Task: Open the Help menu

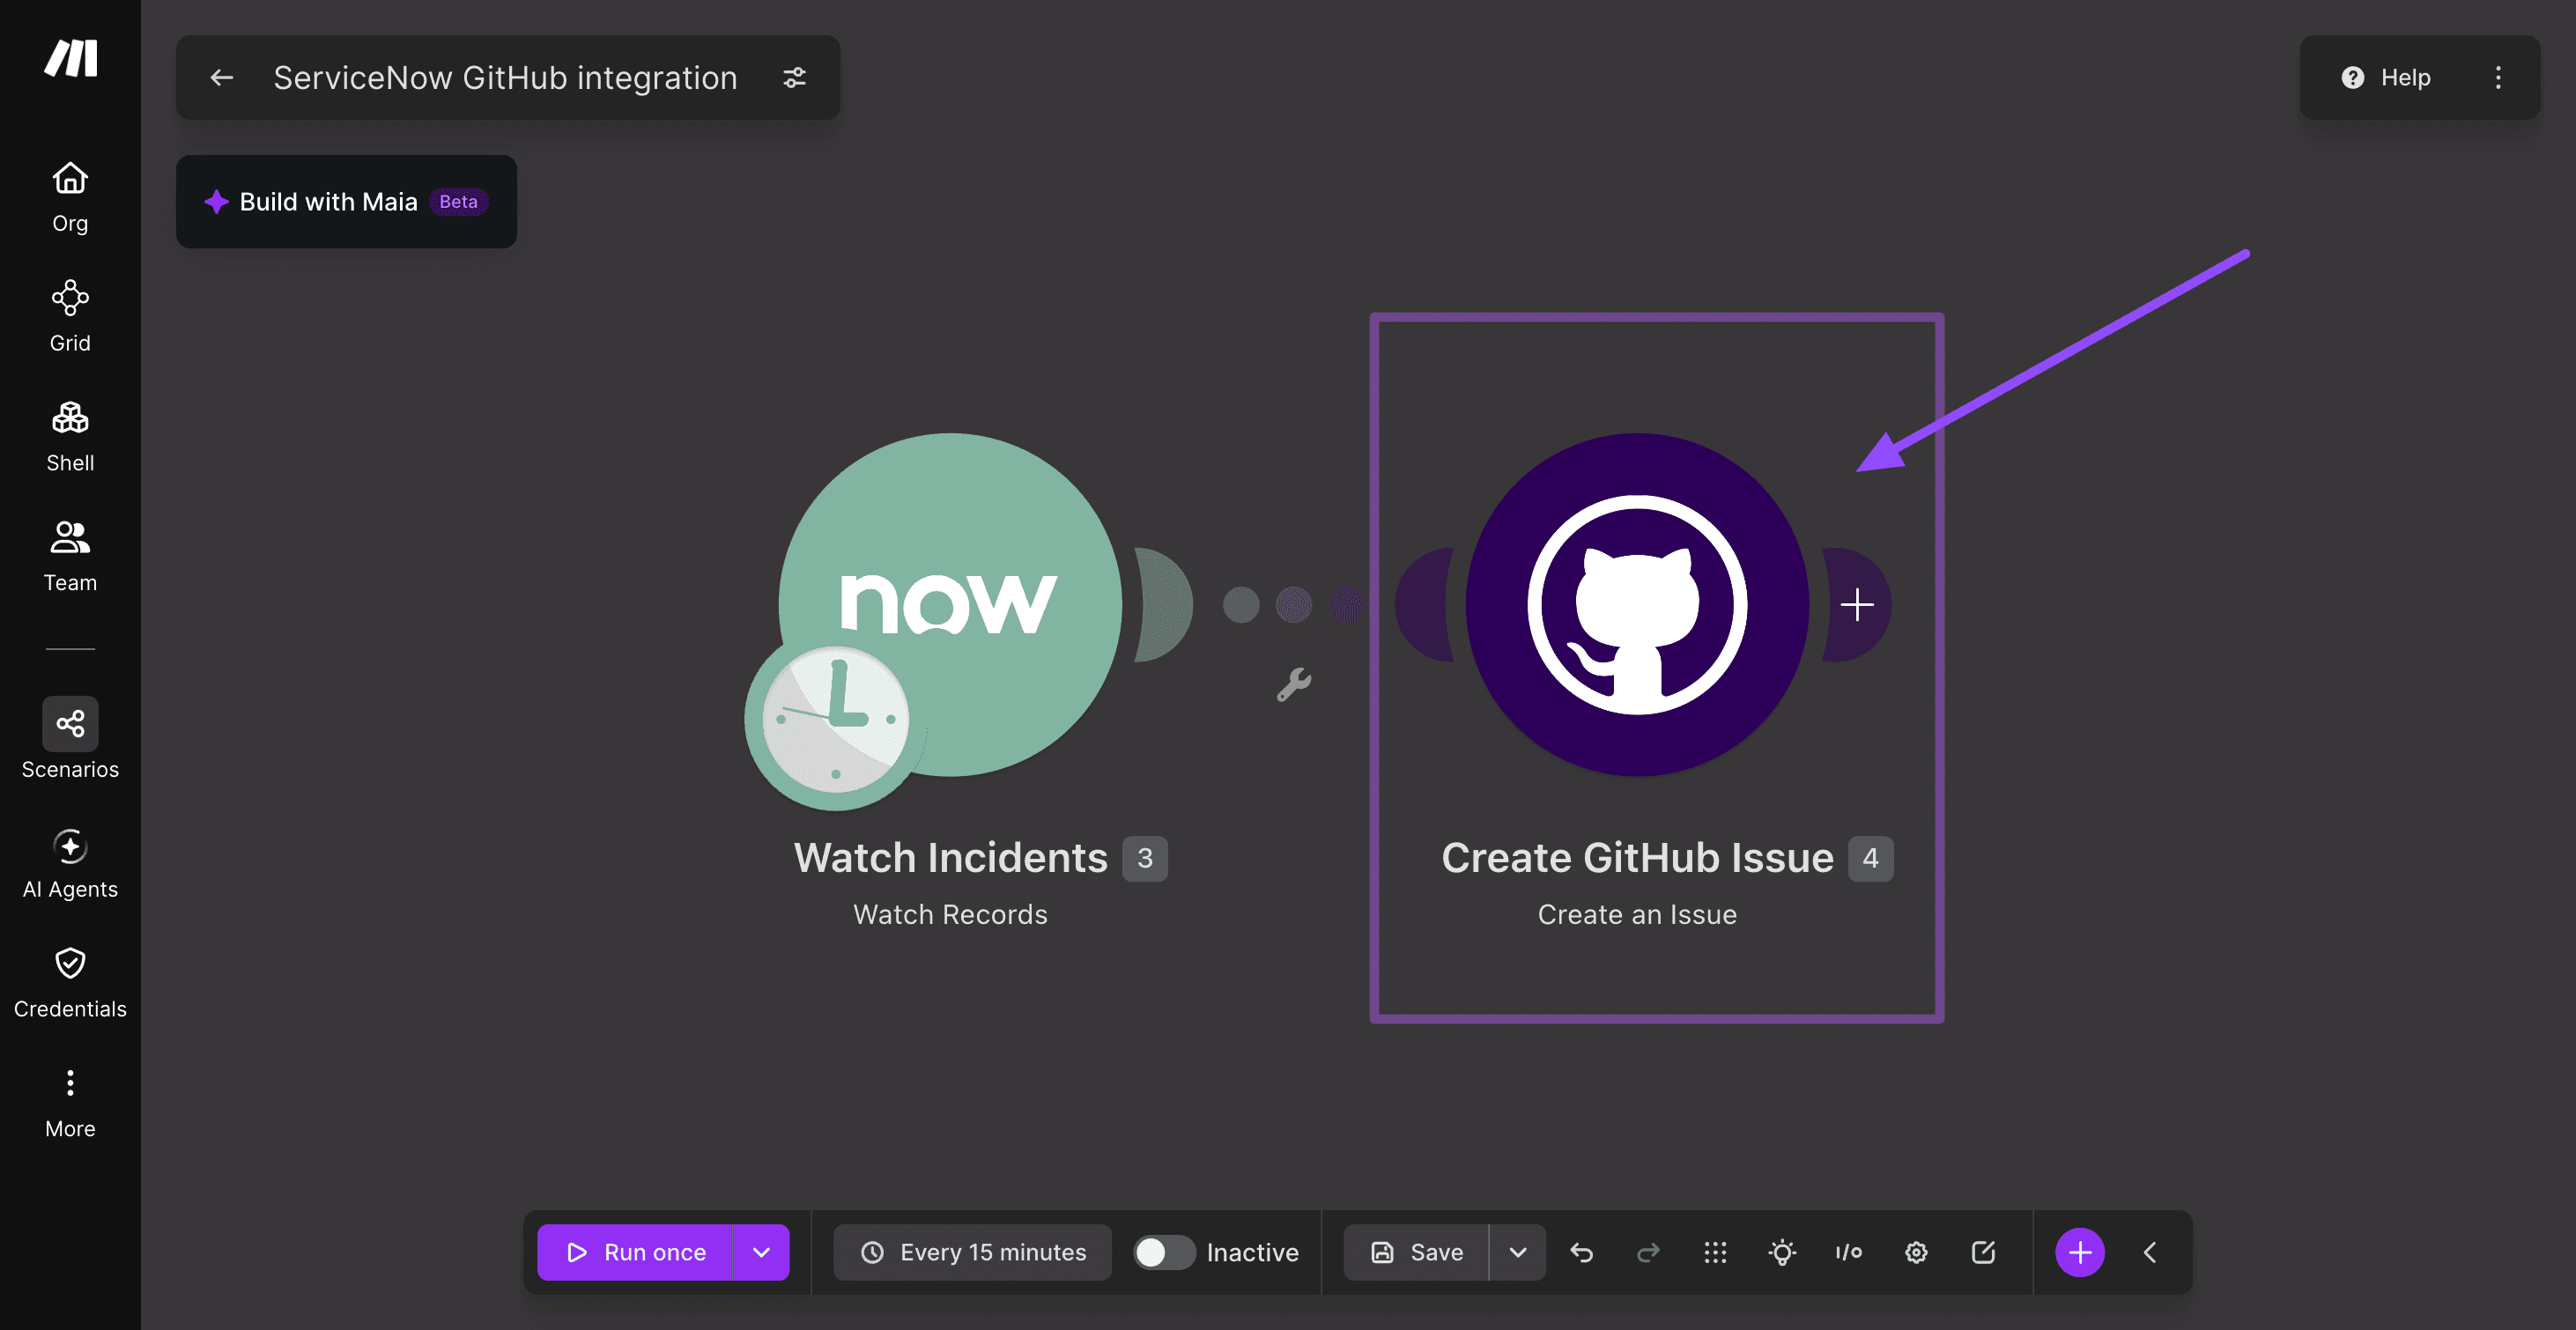Action: click(2386, 78)
